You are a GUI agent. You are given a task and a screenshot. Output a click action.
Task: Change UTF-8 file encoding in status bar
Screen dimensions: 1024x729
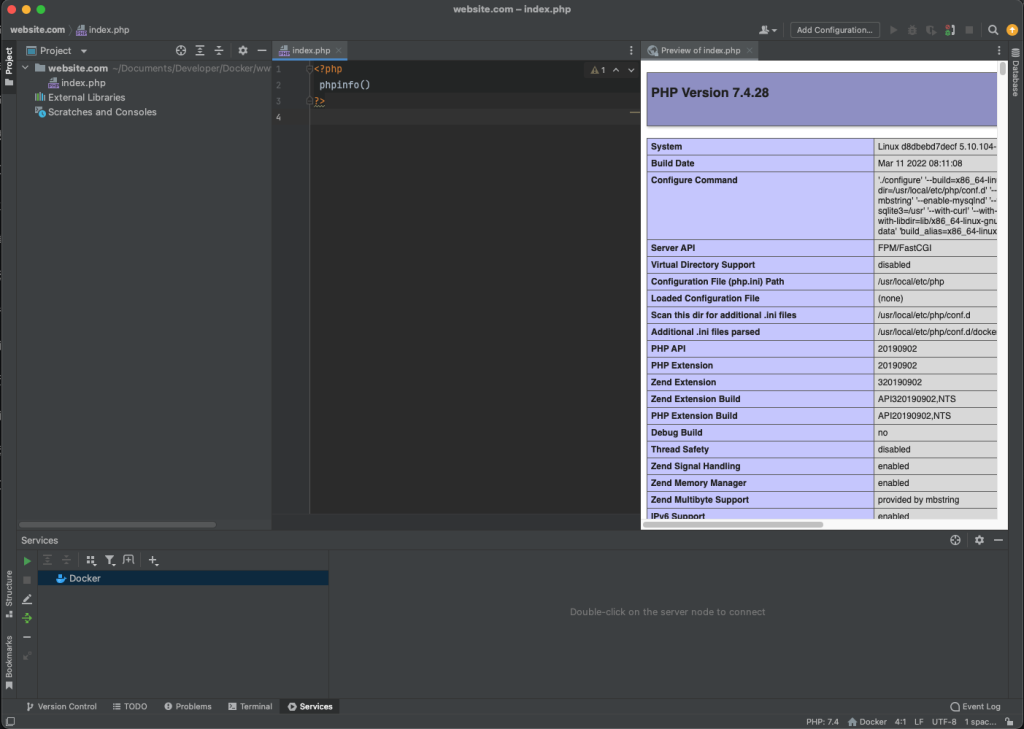click(x=944, y=722)
